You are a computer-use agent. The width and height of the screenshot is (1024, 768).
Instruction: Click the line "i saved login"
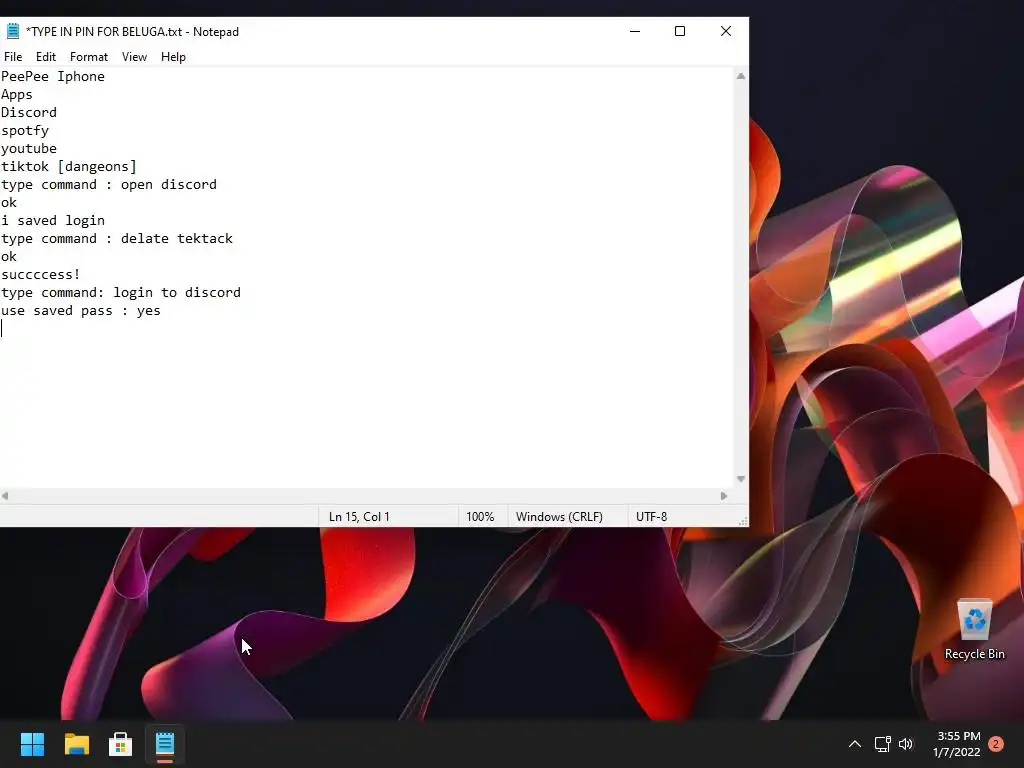point(53,221)
